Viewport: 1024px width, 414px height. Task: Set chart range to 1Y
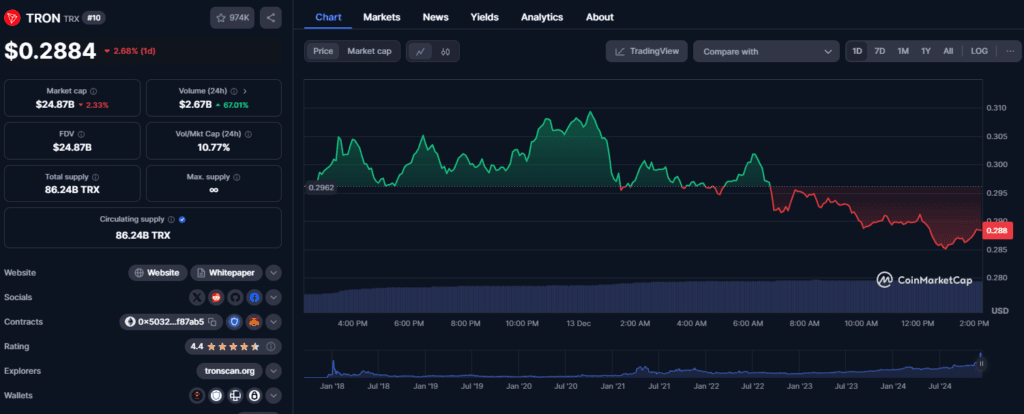point(925,51)
